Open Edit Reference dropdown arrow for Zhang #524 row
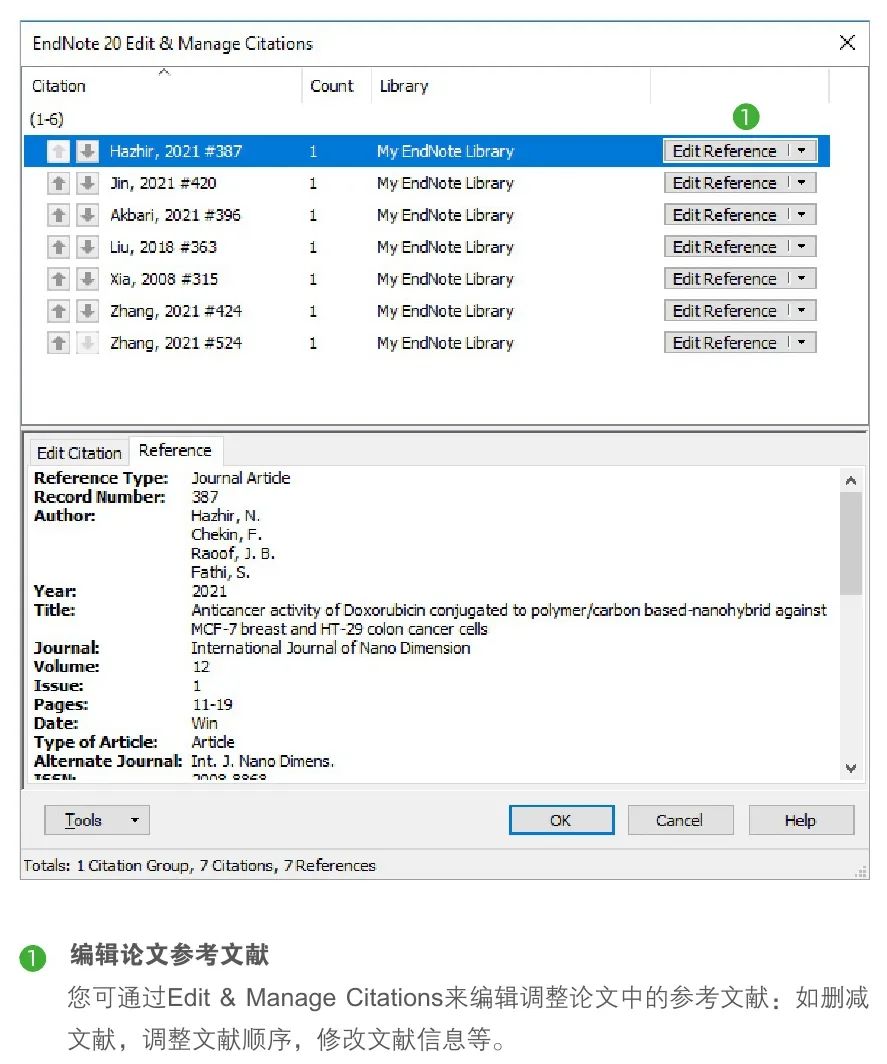The image size is (887, 1064). pos(801,342)
